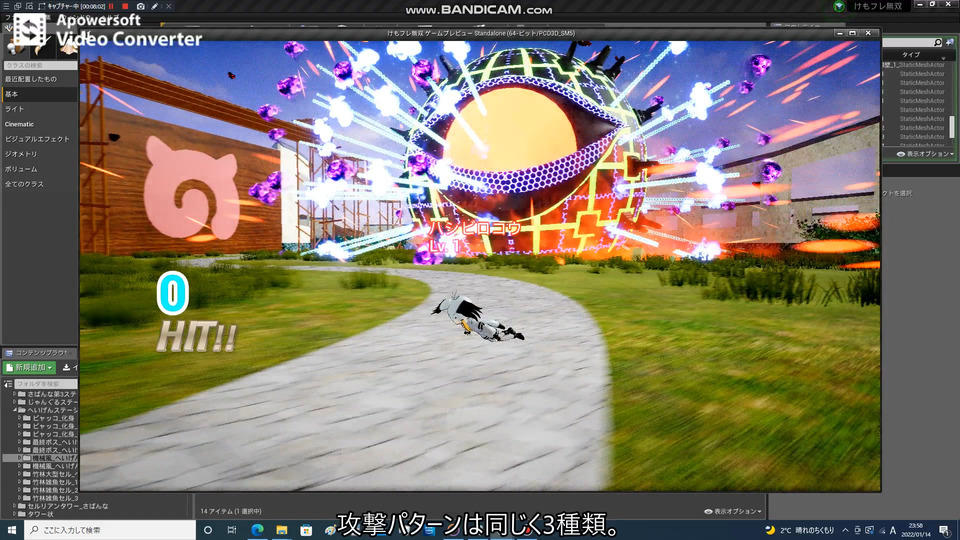Select the さばんな第3ステ folder
Screen dimensions: 960x540
point(48,394)
